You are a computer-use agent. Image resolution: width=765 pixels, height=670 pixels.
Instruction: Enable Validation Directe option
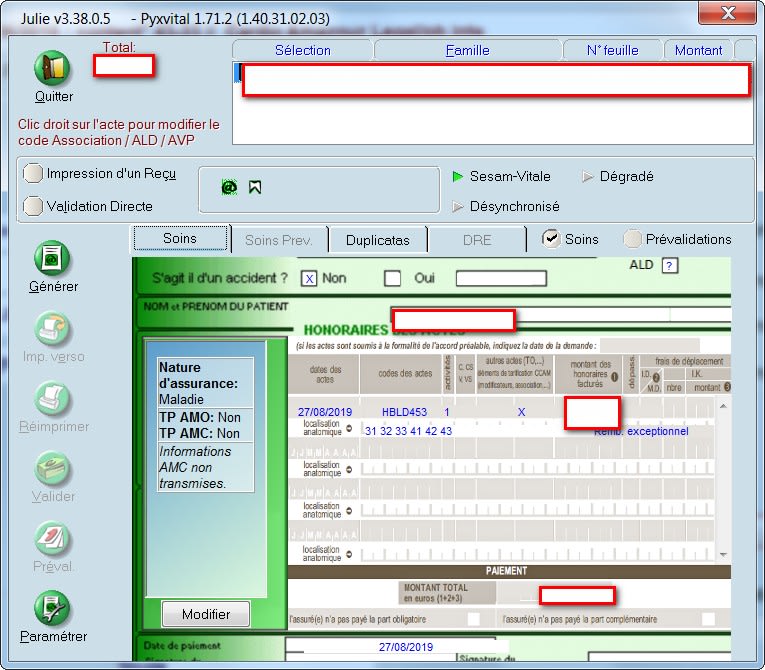coord(33,206)
